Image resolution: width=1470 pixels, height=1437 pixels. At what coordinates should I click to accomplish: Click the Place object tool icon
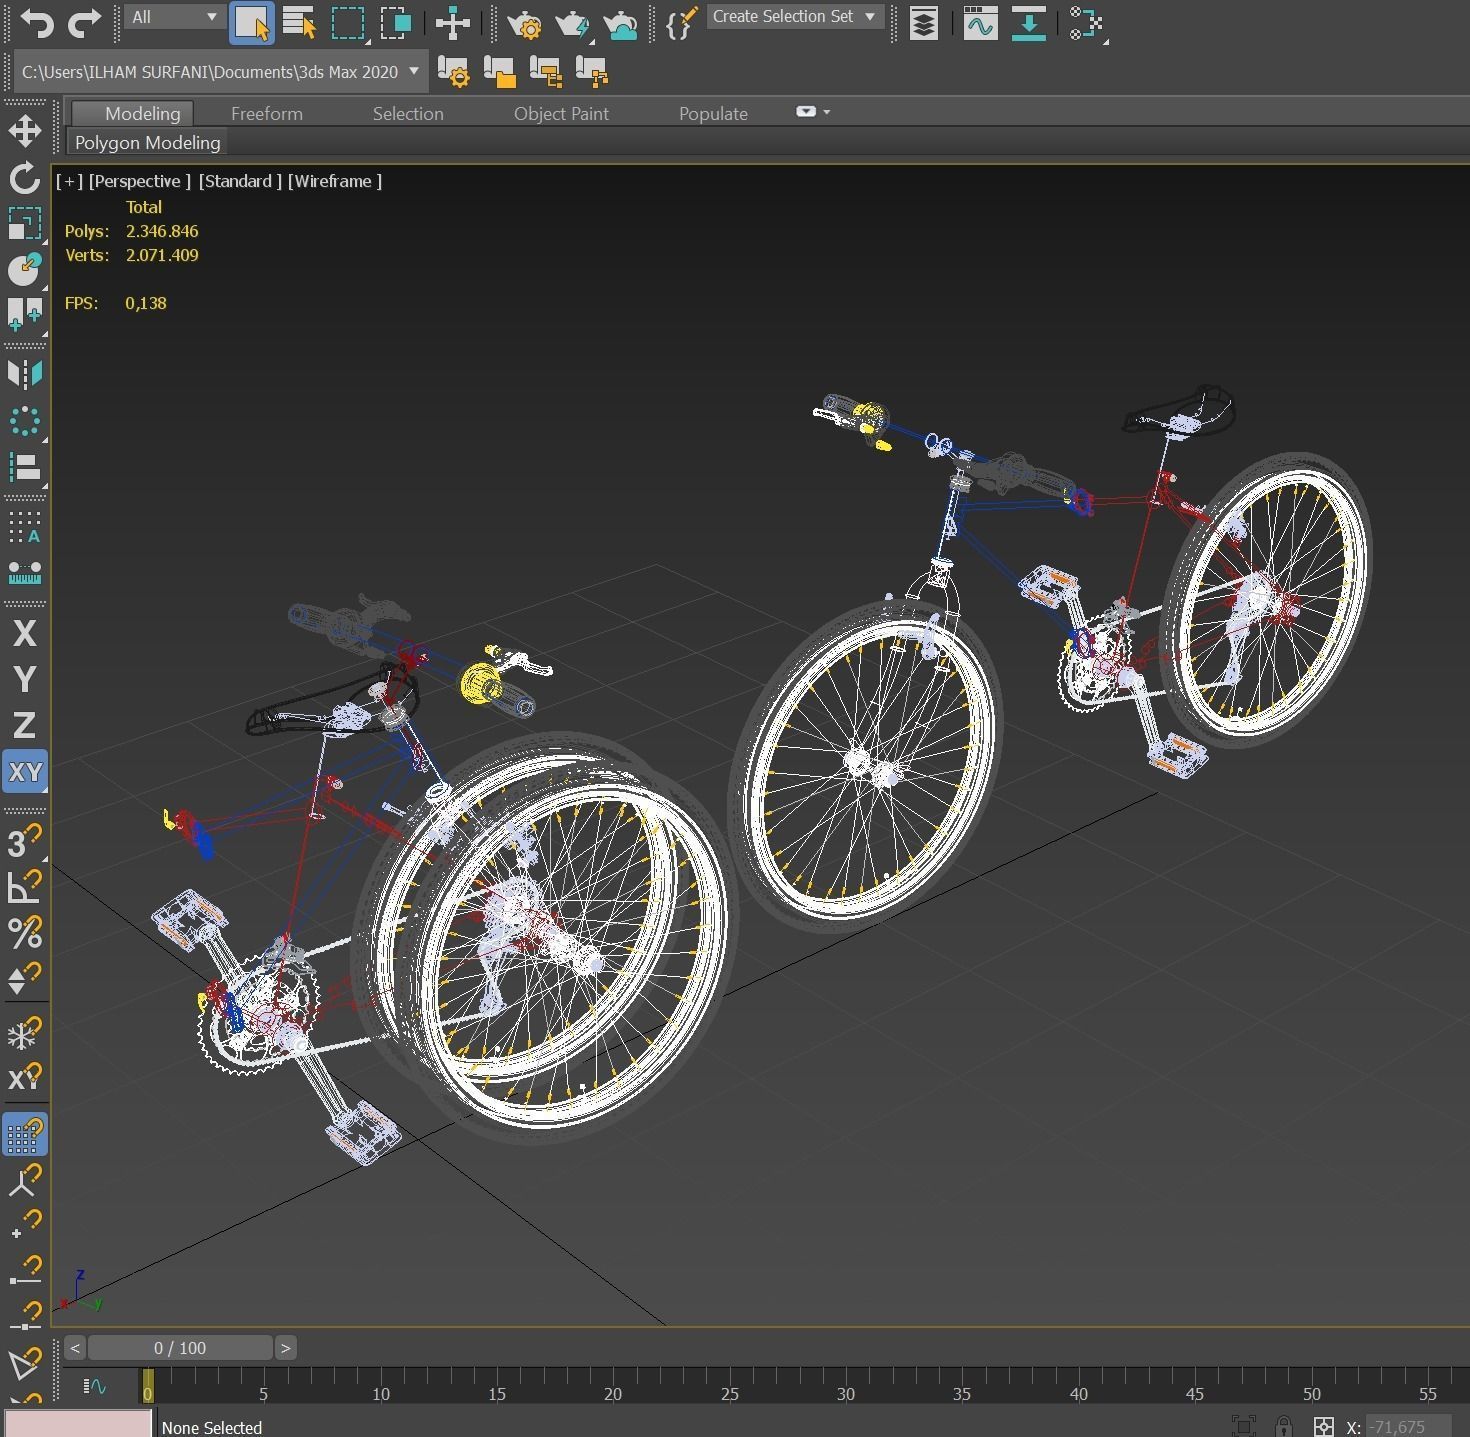25,270
